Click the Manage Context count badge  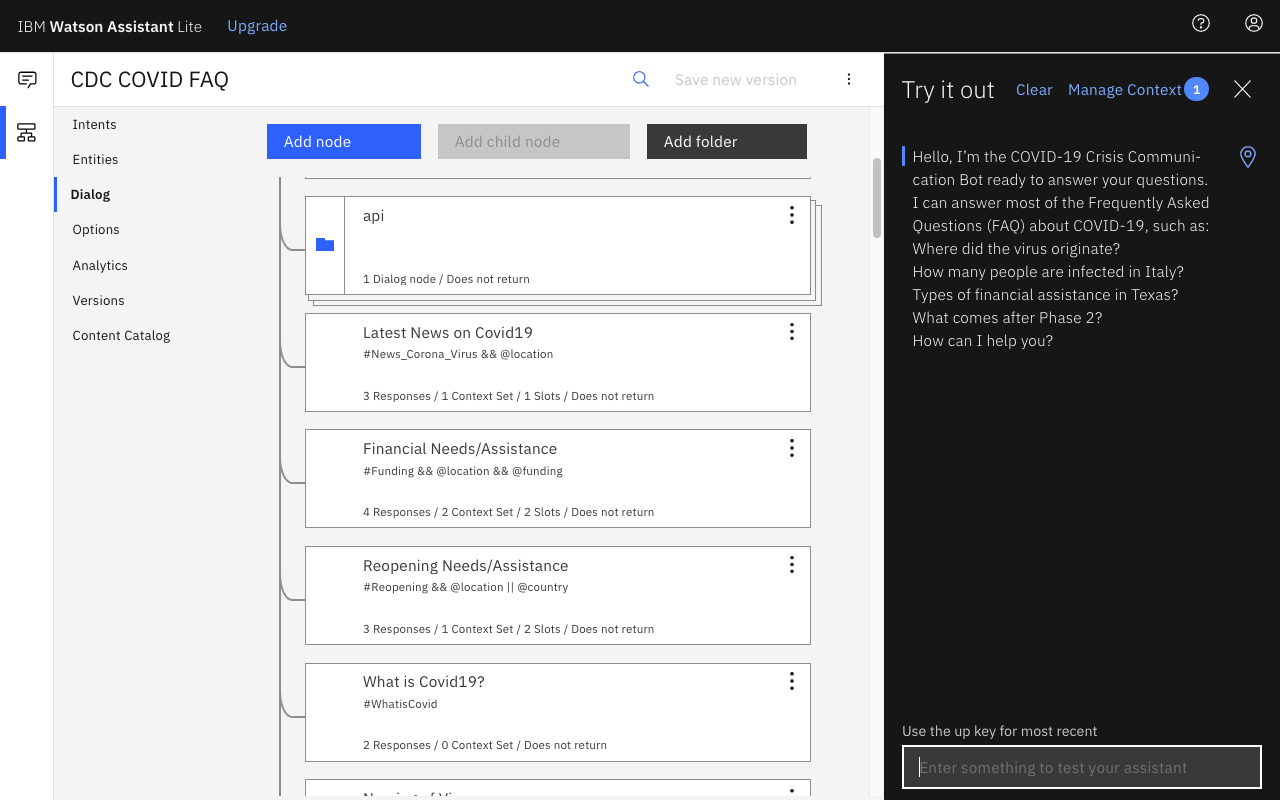click(1197, 89)
